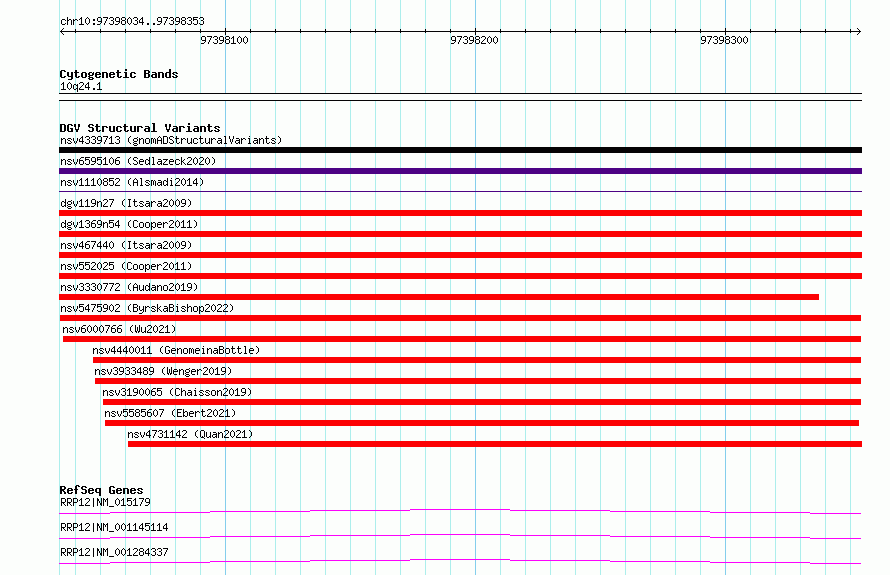This screenshot has width=890, height=575.
Task: Select the magenta RRP12|NM_001145114 transcript line
Action: click(460, 536)
